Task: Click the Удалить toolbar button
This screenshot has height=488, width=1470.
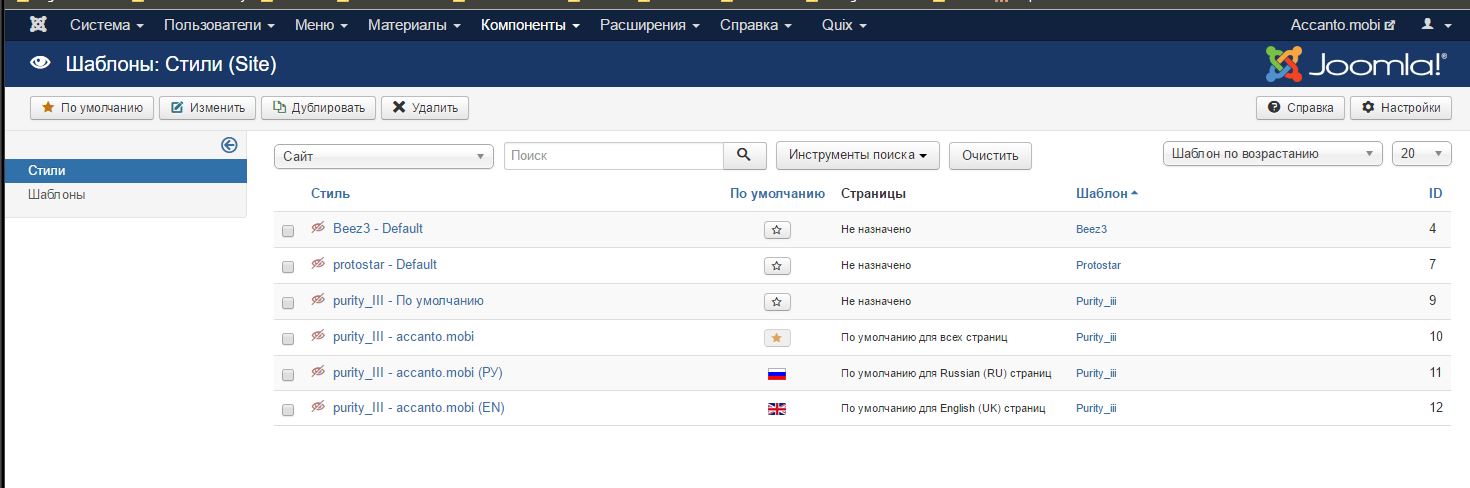Action: tap(425, 108)
